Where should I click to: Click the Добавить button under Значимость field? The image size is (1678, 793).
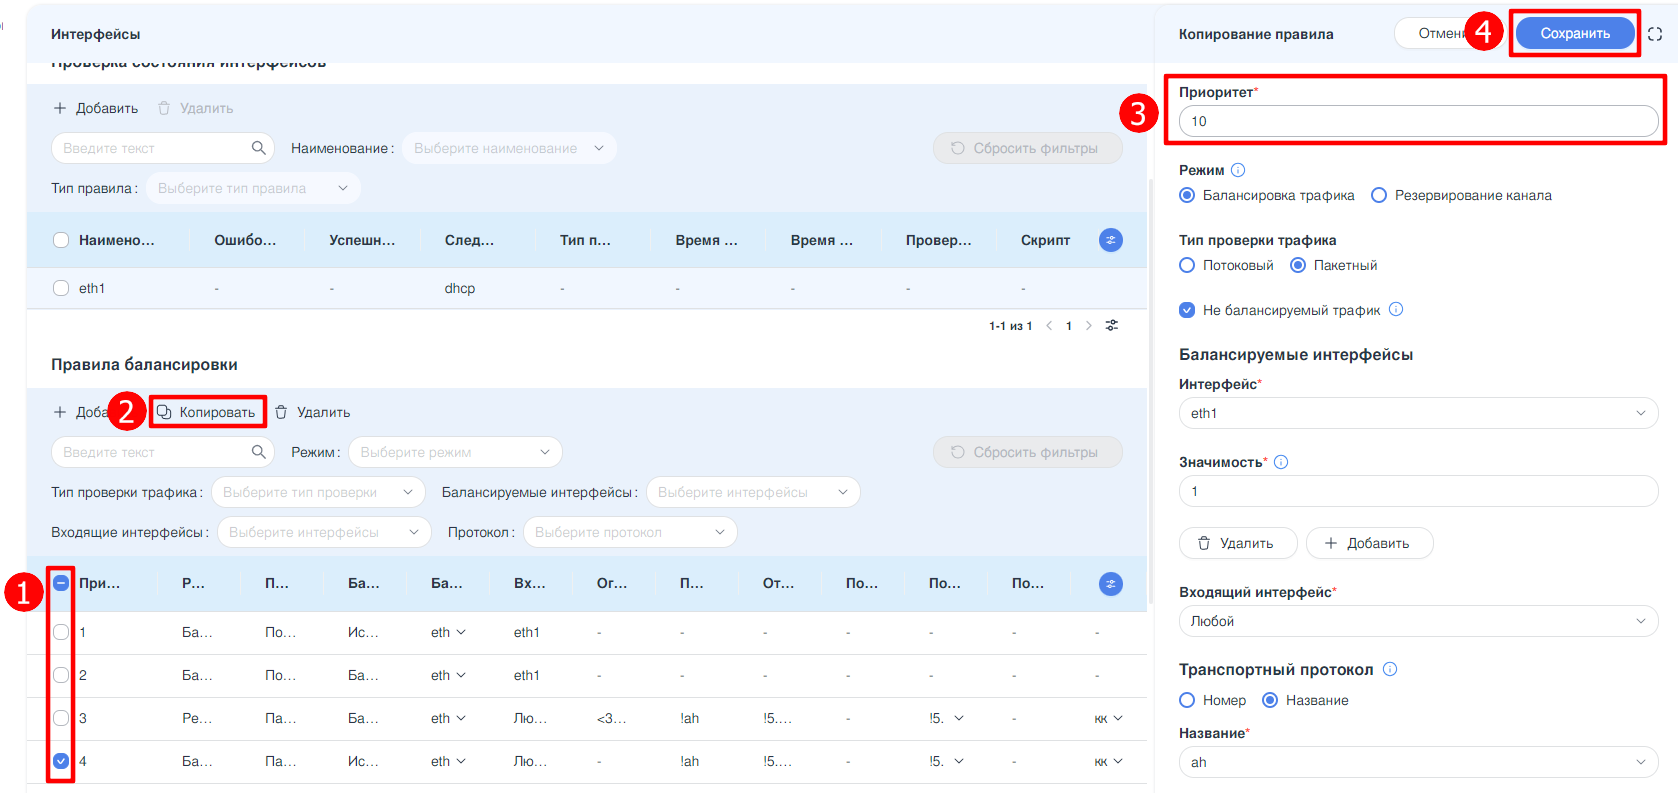coord(1368,543)
